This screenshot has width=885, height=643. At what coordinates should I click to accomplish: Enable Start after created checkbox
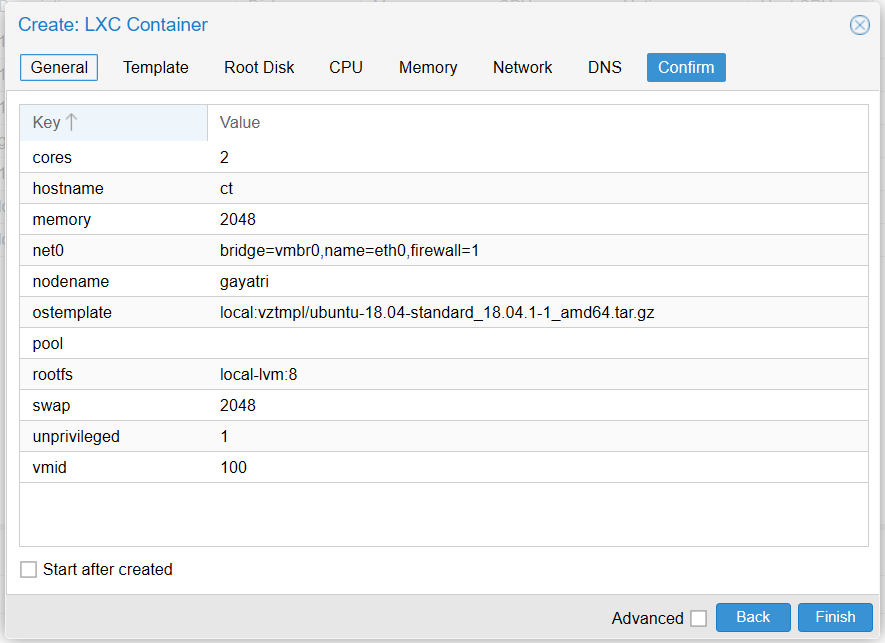pos(28,569)
